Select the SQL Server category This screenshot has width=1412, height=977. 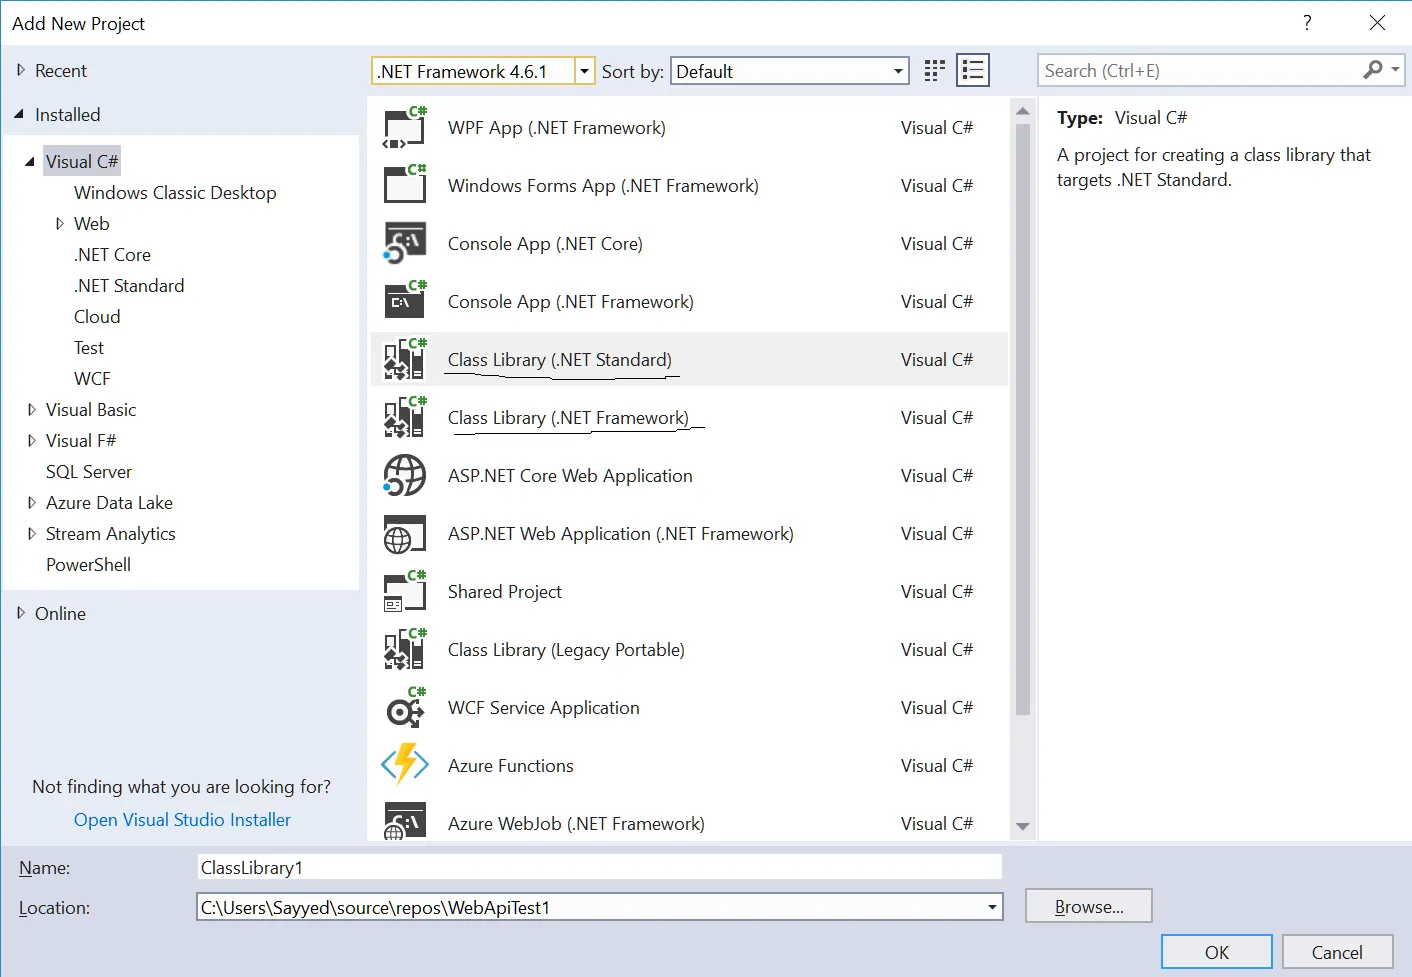89,472
